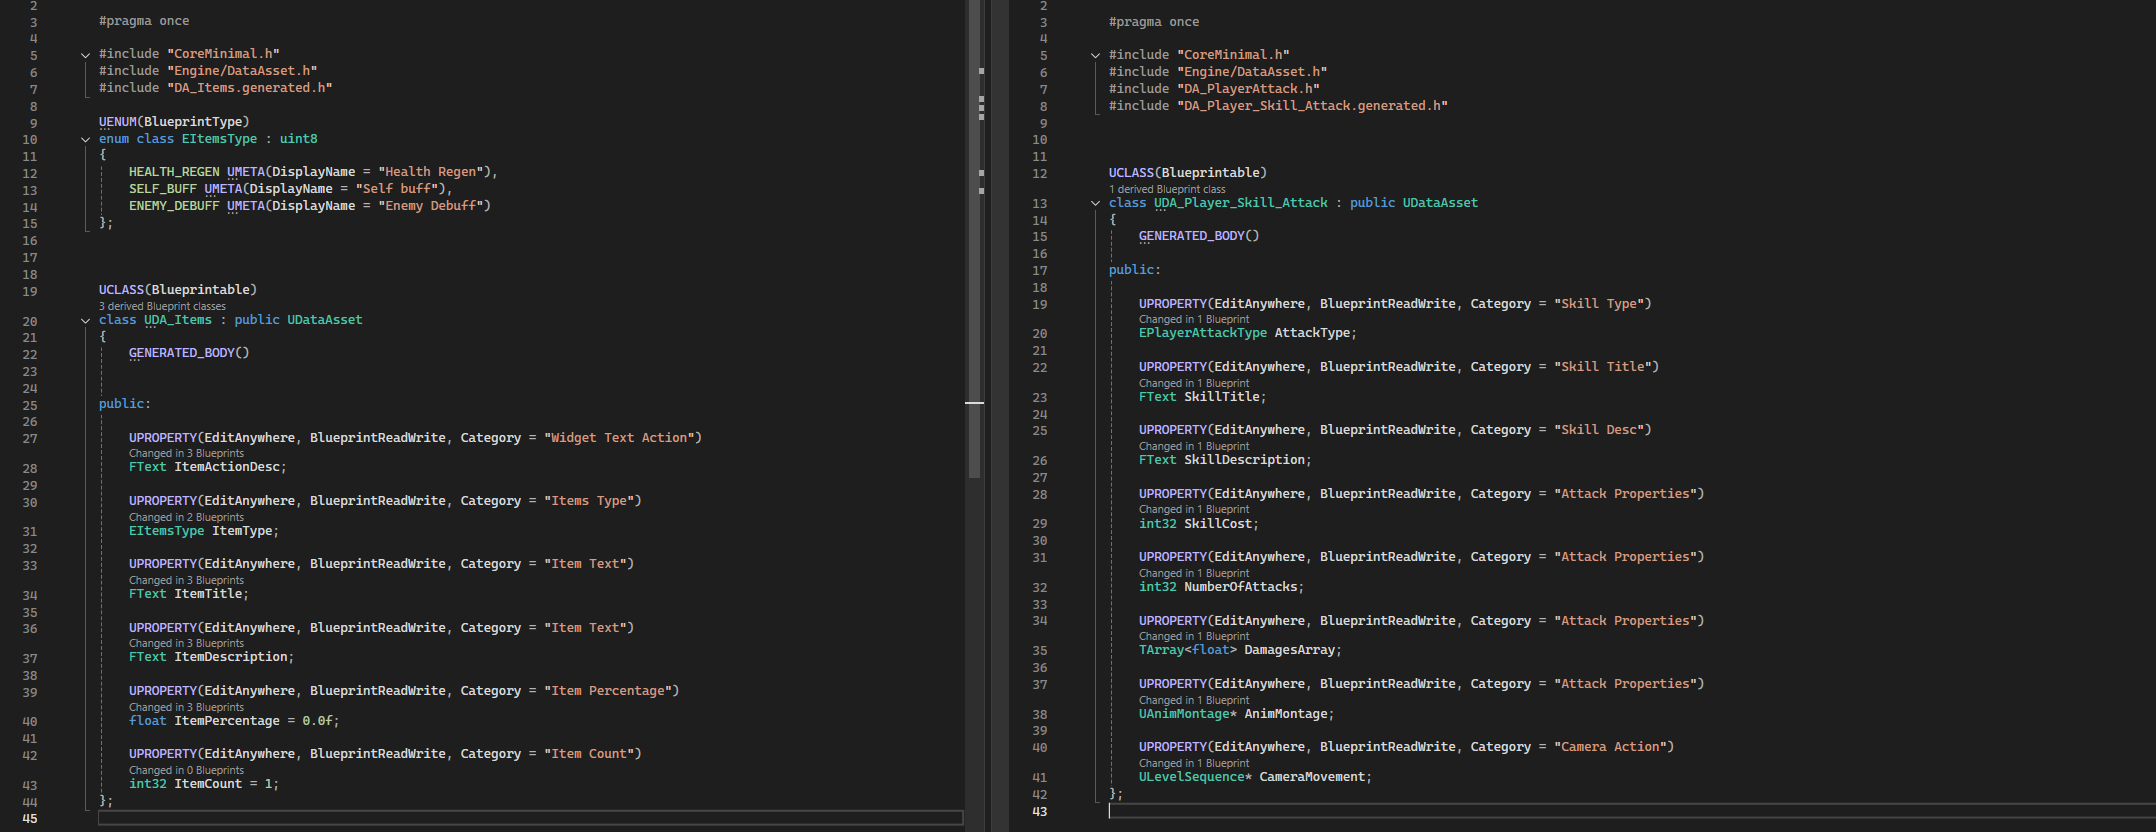Image resolution: width=2156 pixels, height=832 pixels.
Task: Open the "1 derived Blueprint class" lens
Action: [x=1166, y=189]
